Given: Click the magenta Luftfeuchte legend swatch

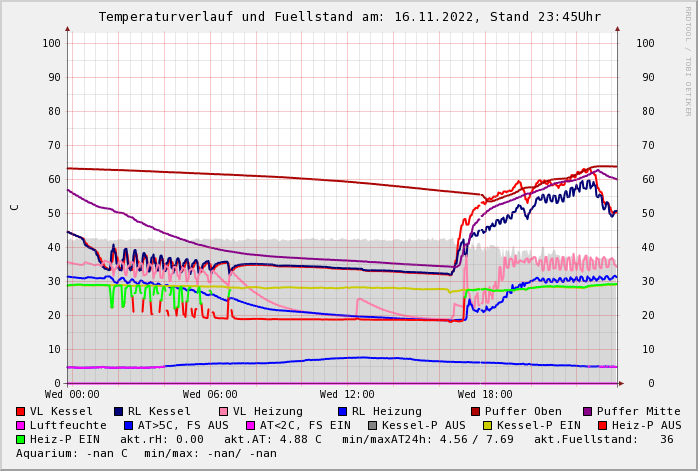Looking at the screenshot, I should (20, 426).
